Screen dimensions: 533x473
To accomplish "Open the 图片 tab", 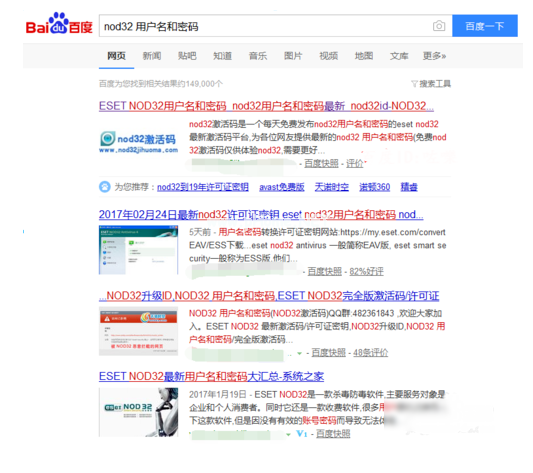I will [x=293, y=56].
